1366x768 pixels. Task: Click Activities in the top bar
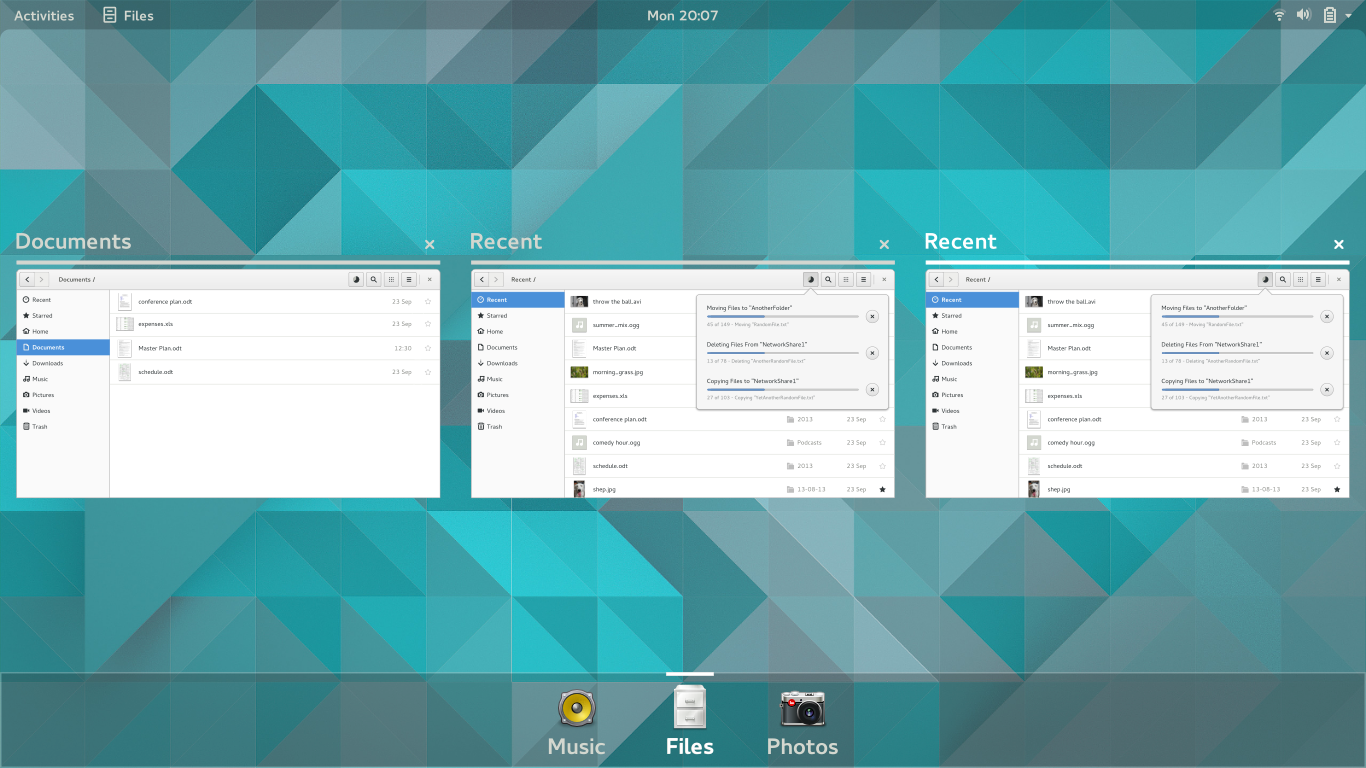tap(44, 15)
